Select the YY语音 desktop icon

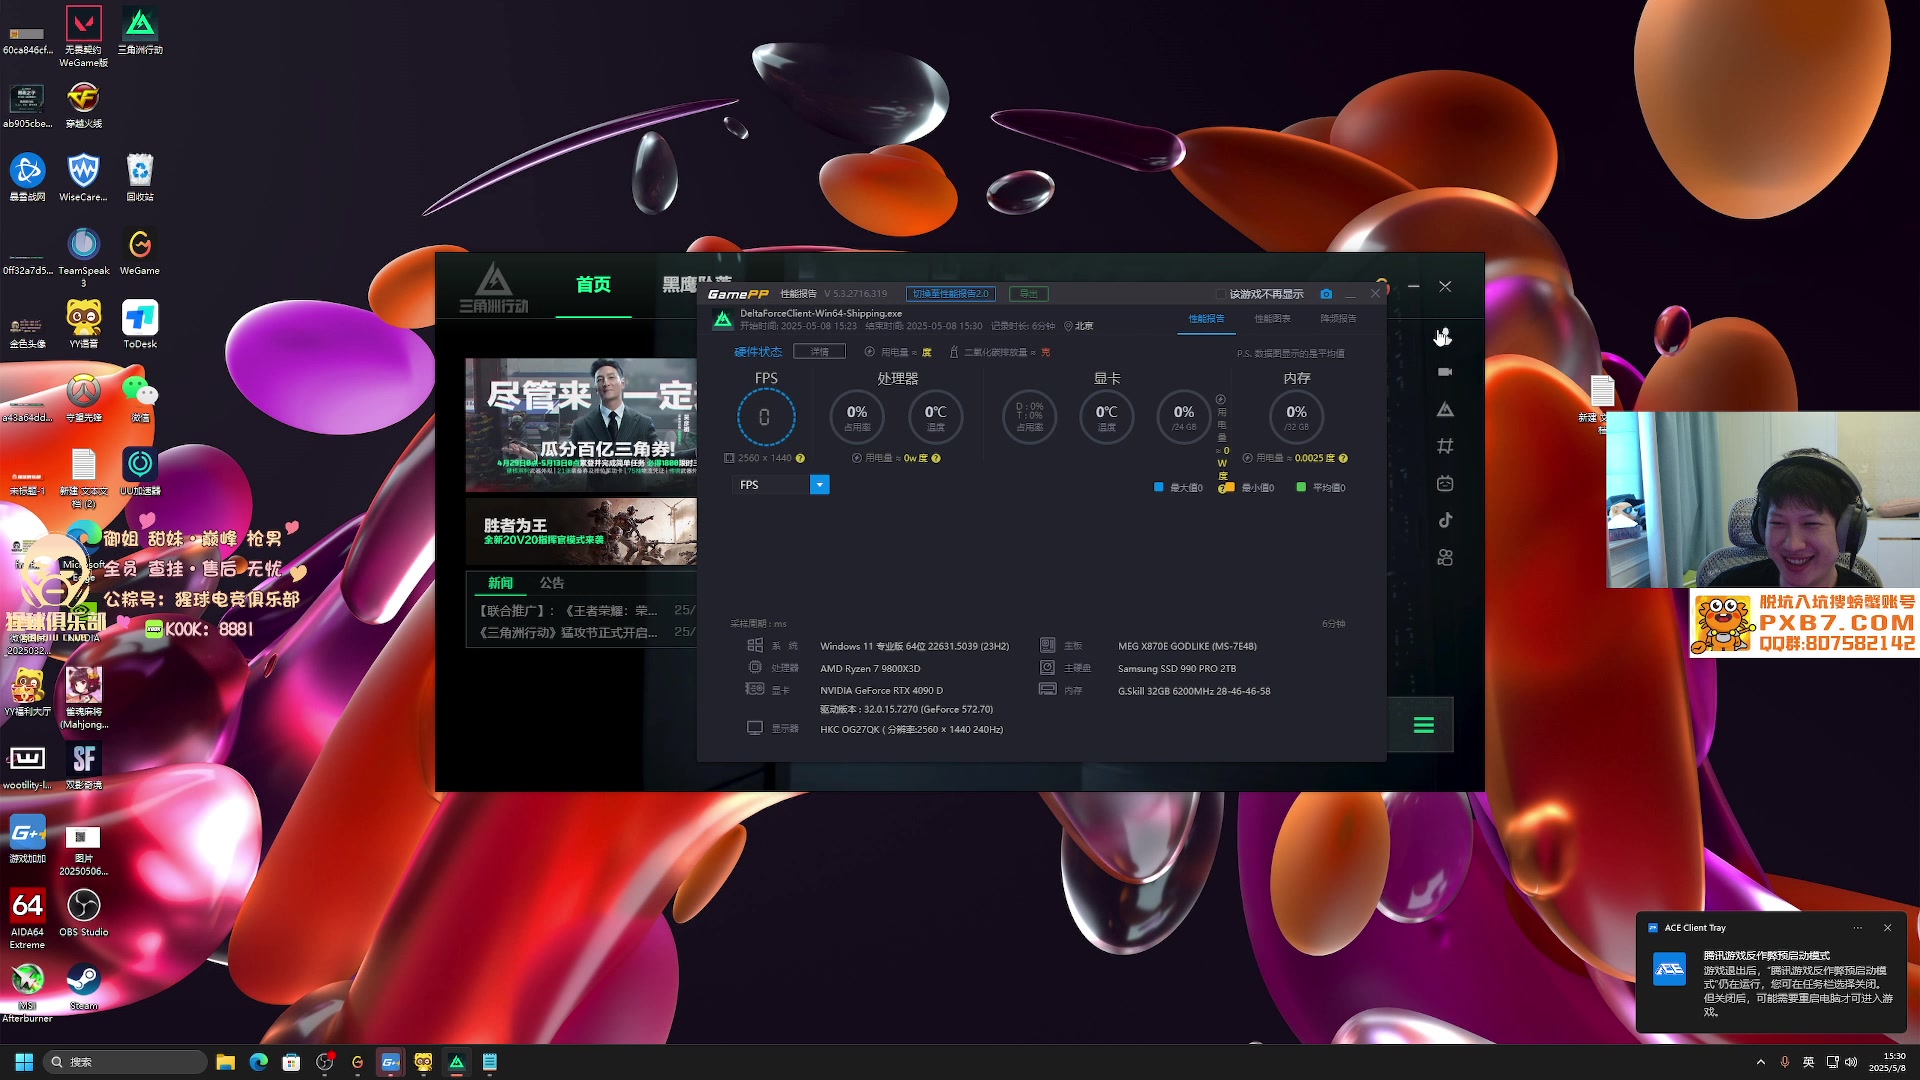tap(84, 325)
